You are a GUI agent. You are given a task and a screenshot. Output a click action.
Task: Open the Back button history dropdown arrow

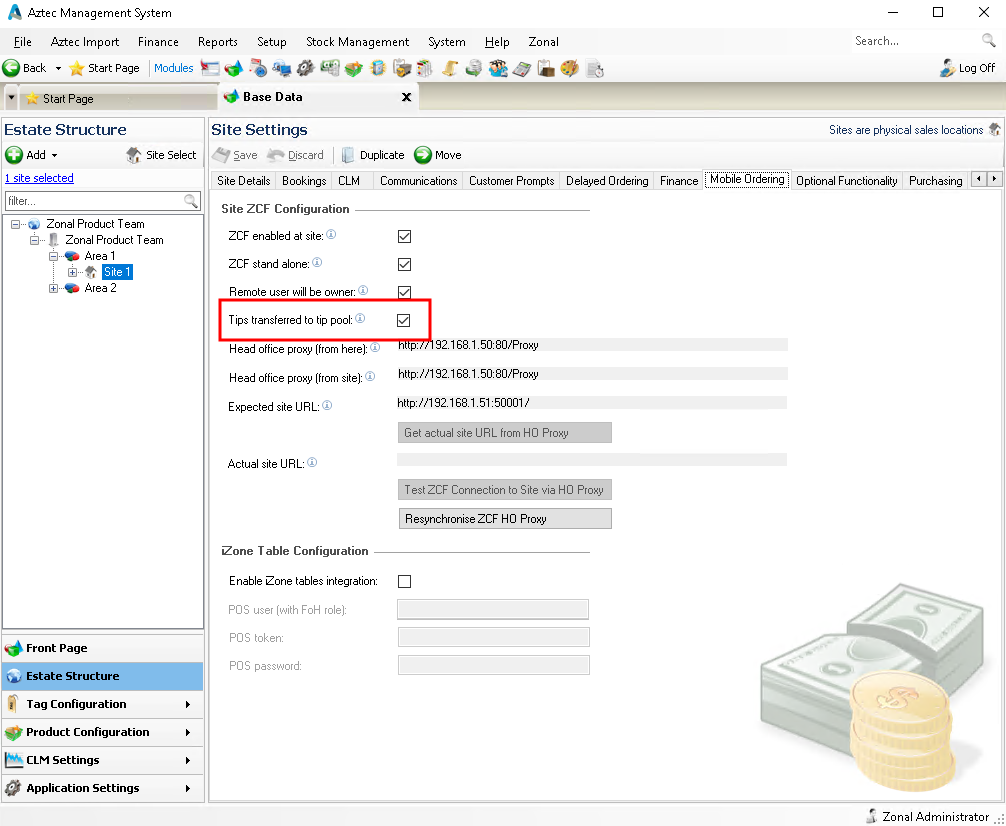[x=58, y=68]
